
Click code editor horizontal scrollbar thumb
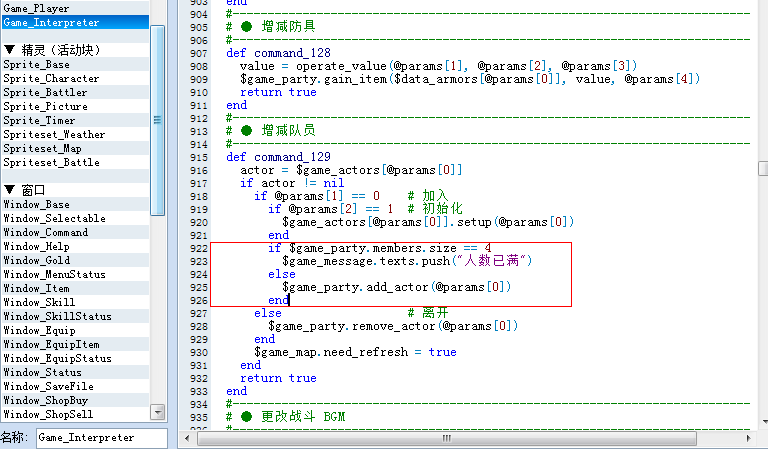point(446,438)
